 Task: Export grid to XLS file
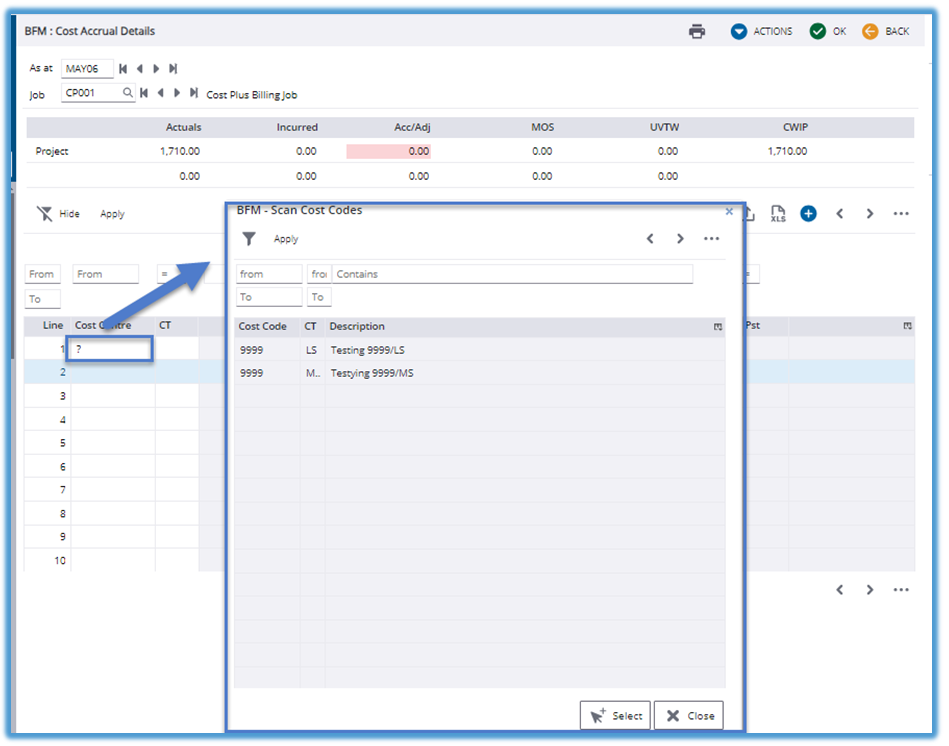click(778, 214)
